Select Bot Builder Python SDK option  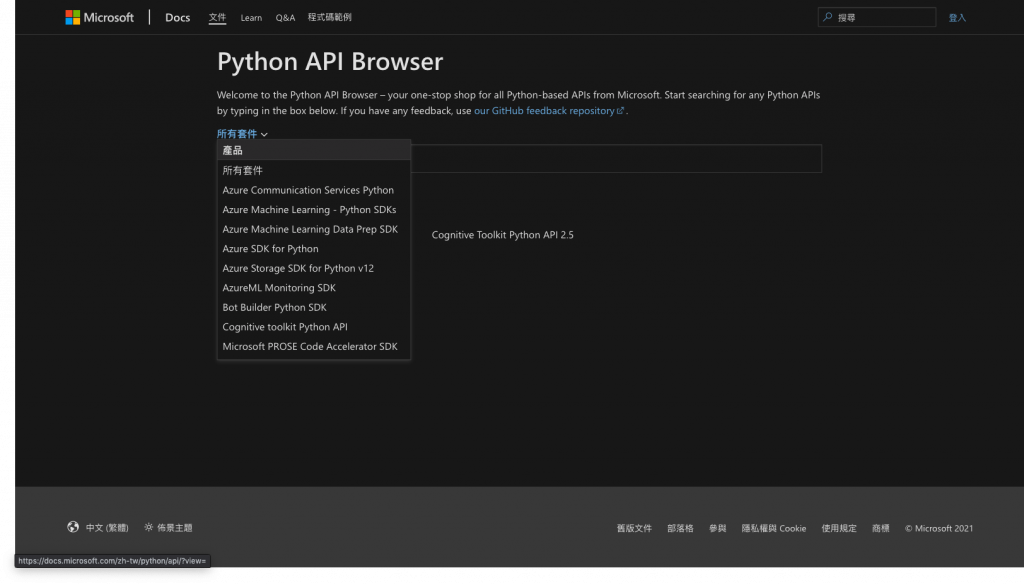click(274, 307)
